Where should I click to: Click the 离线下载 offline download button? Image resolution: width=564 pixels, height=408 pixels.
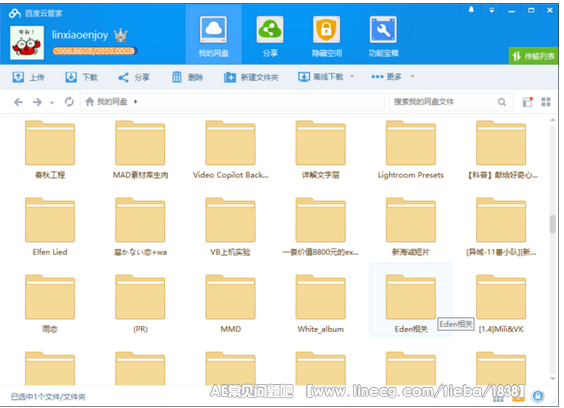(x=321, y=77)
